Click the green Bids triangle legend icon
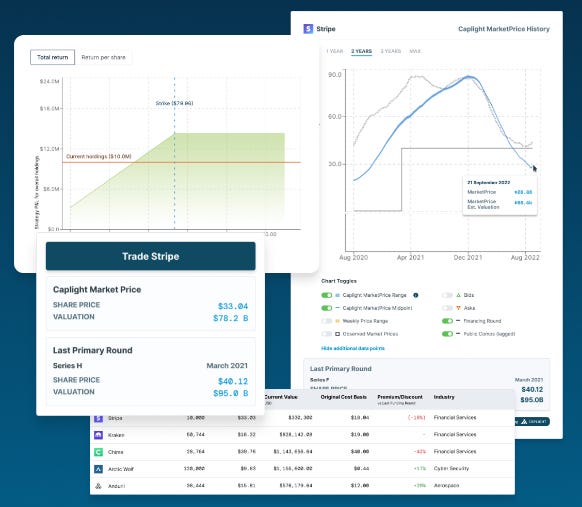 pos(458,295)
